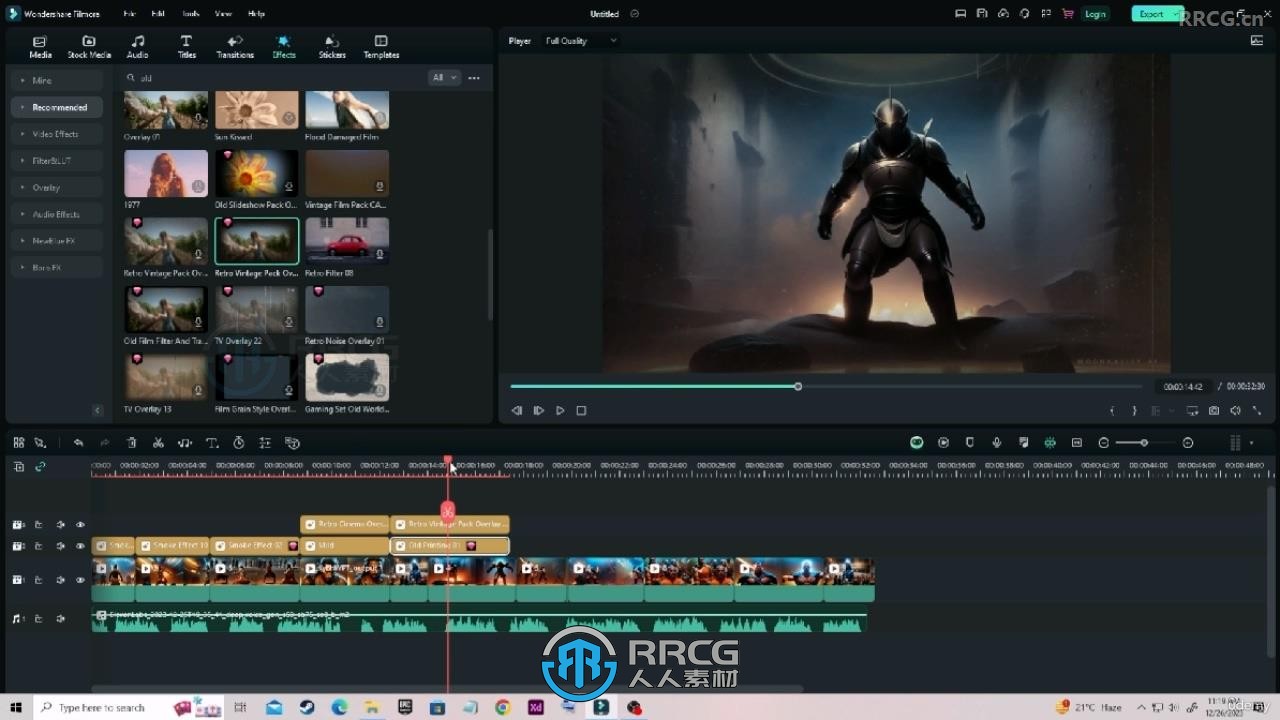This screenshot has height=720, width=1280.
Task: Open the Transitions tab
Action: 235,47
